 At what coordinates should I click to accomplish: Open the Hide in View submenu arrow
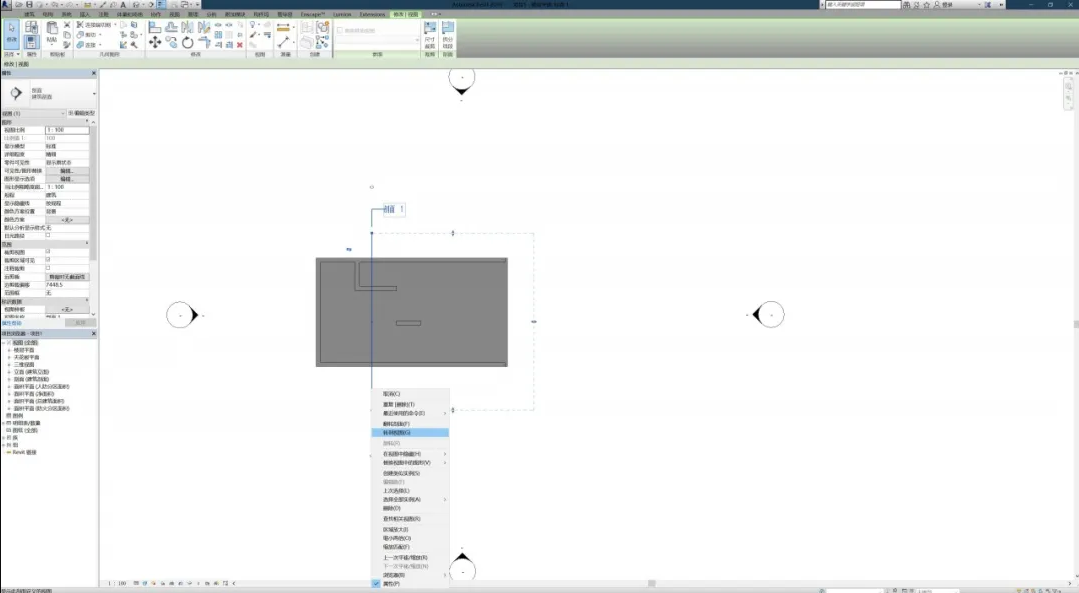coord(445,454)
